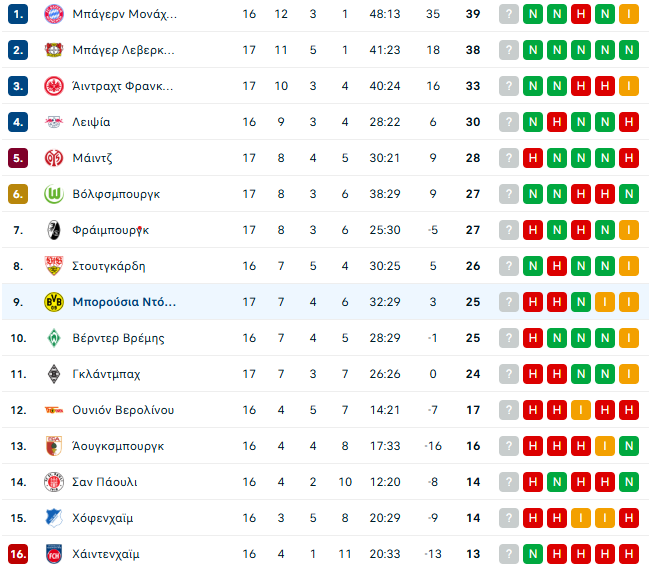
Task: Click the orange draw badge in Leipzig... Frankfurt row
Action: (x=629, y=86)
